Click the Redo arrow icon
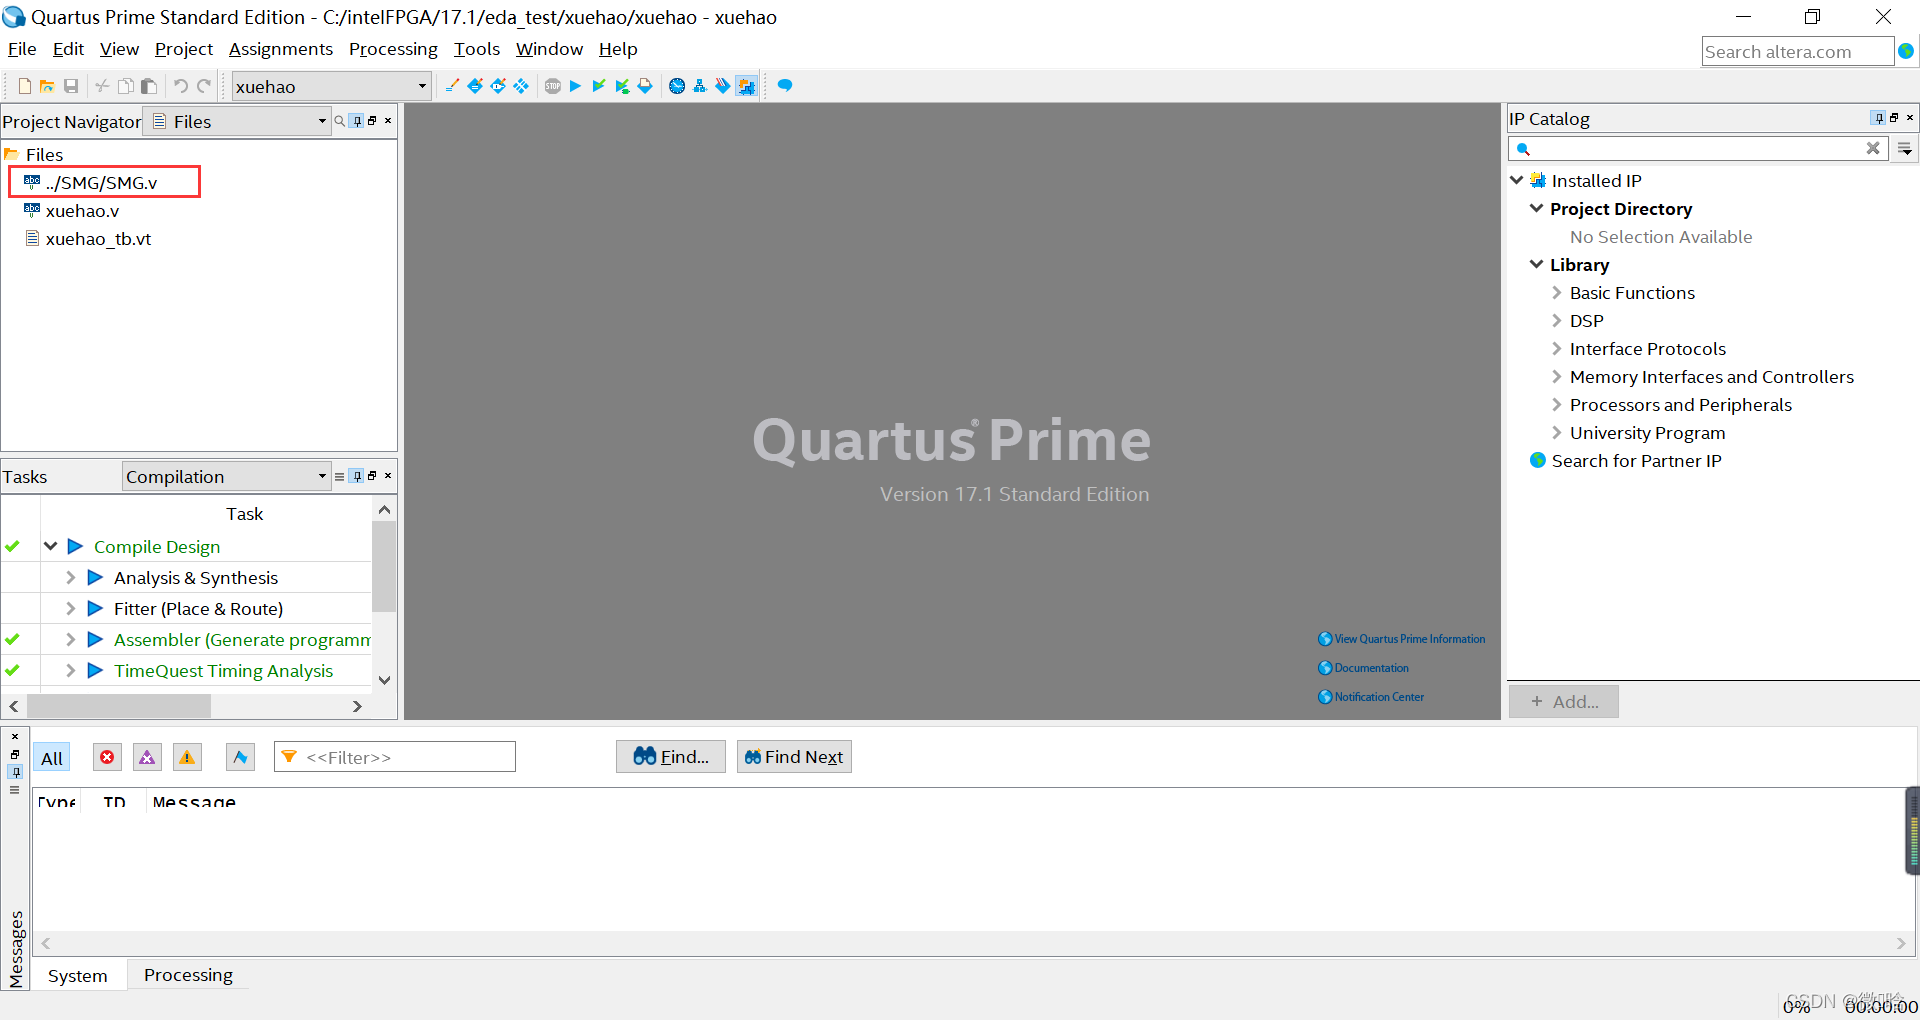Image resolution: width=1920 pixels, height=1020 pixels. tap(204, 86)
